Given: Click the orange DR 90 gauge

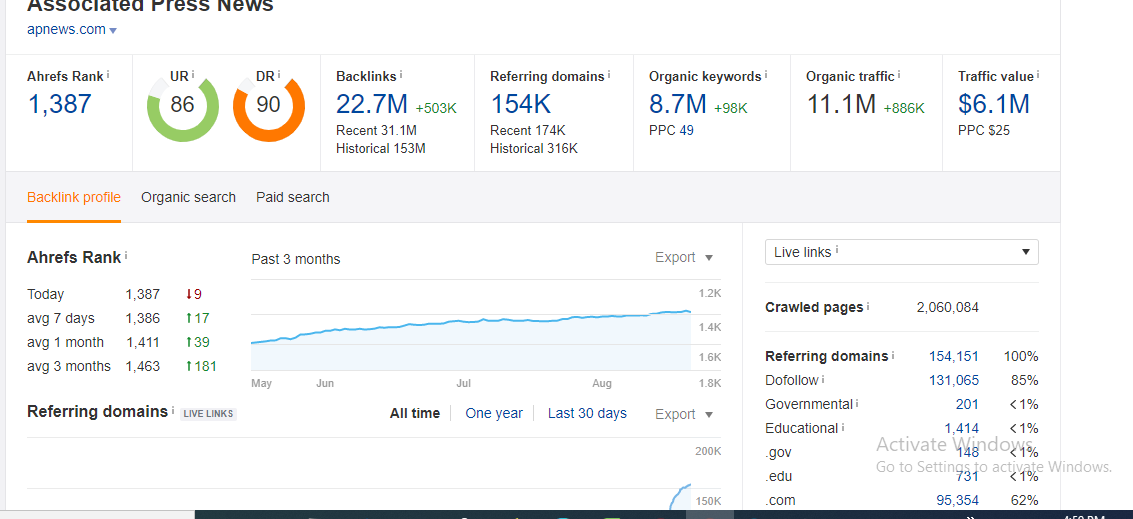Looking at the screenshot, I should pos(269,105).
